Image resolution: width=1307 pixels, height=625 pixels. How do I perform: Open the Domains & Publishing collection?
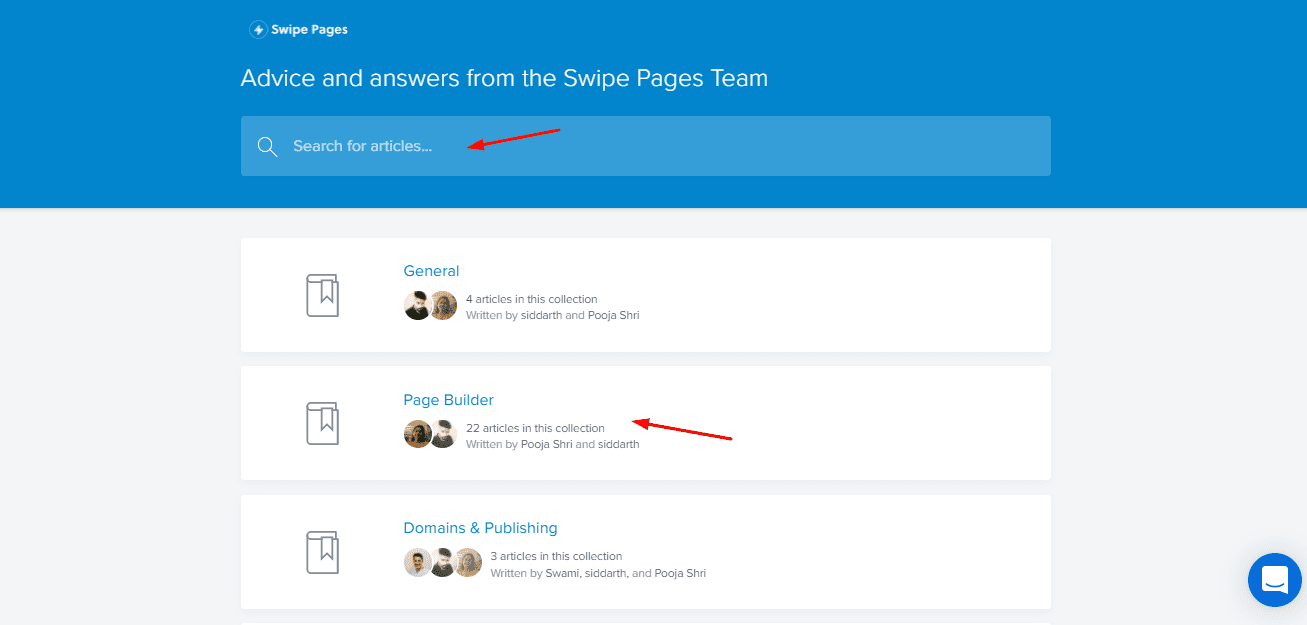480,528
